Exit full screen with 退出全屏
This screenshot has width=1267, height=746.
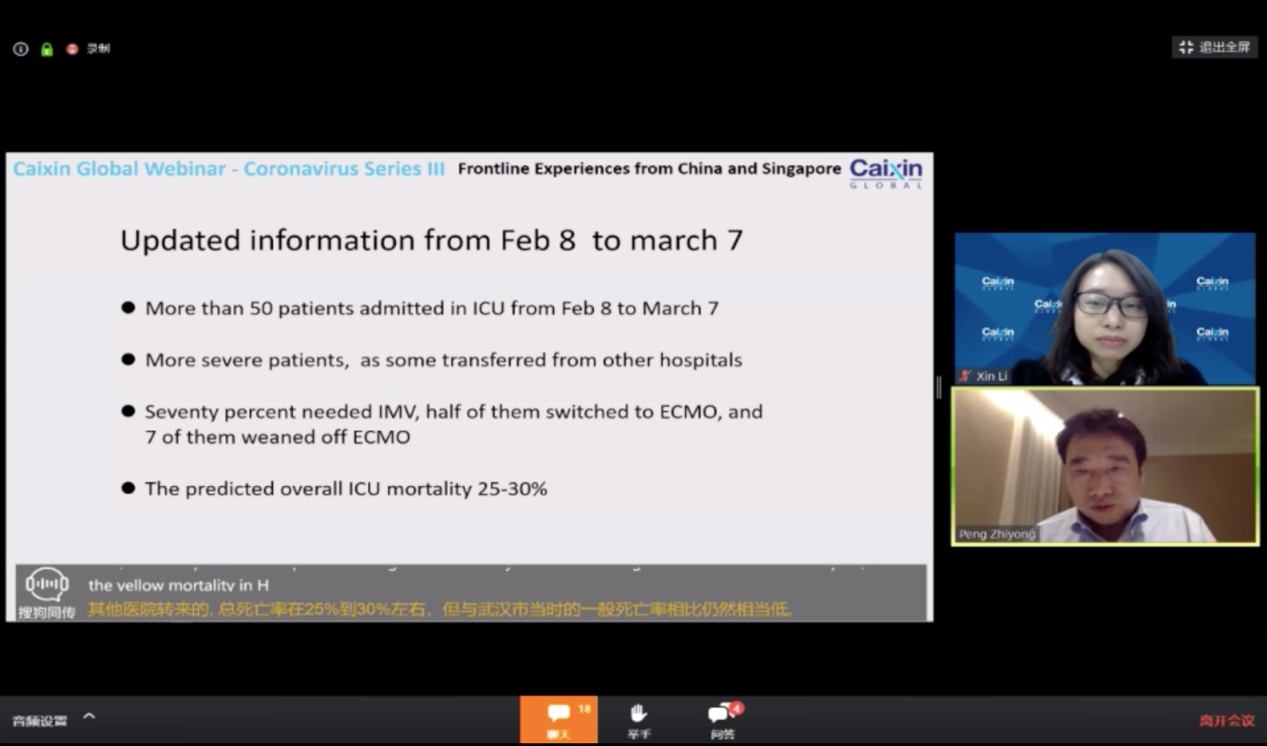[x=1214, y=47]
